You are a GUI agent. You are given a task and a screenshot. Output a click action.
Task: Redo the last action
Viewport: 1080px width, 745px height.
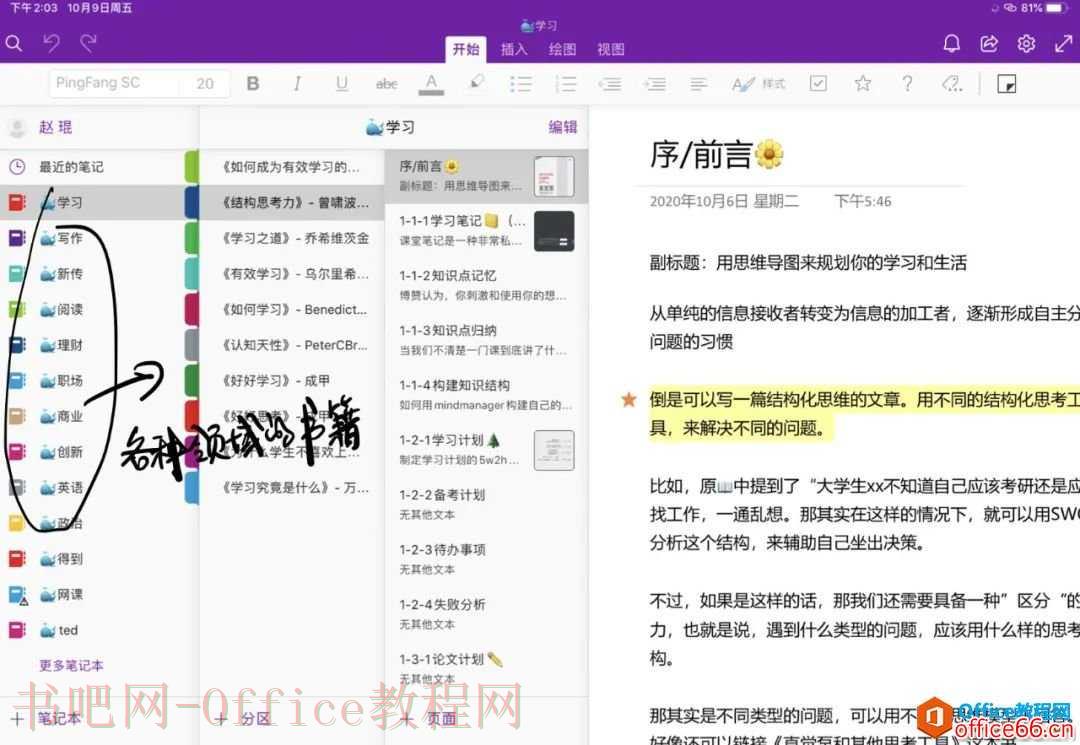pos(88,44)
